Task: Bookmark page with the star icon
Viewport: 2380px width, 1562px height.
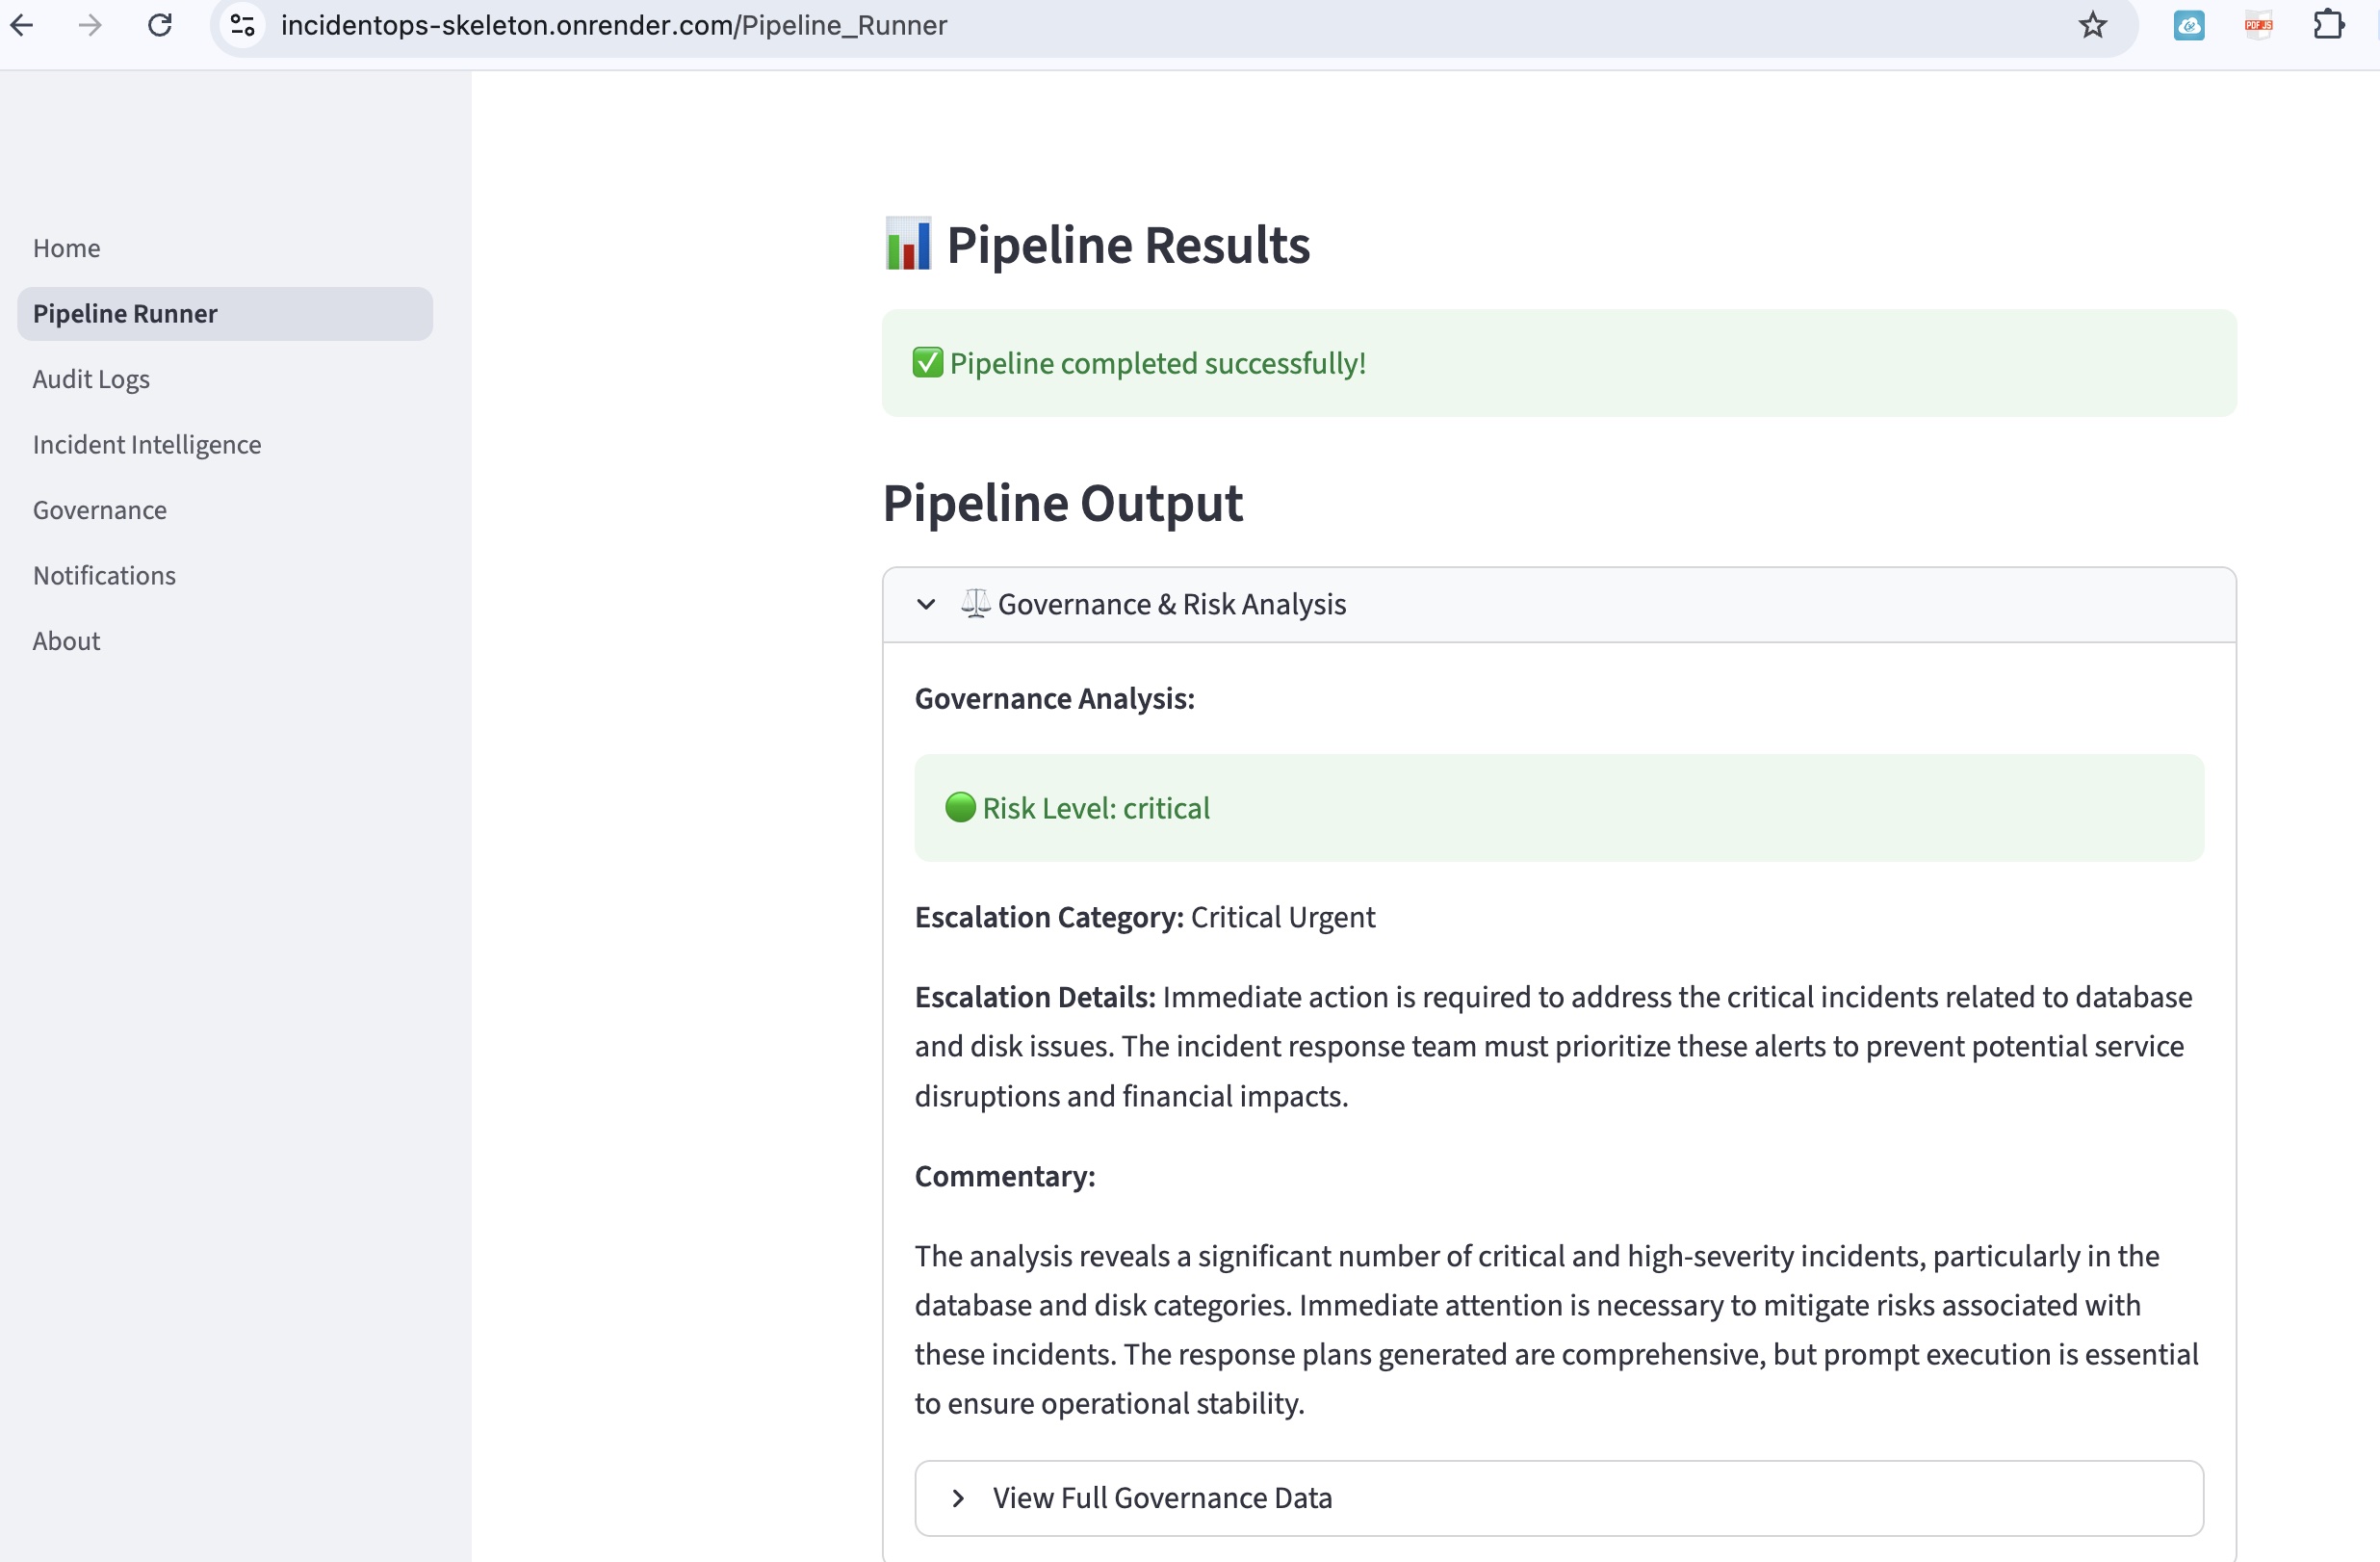Action: [x=2092, y=25]
